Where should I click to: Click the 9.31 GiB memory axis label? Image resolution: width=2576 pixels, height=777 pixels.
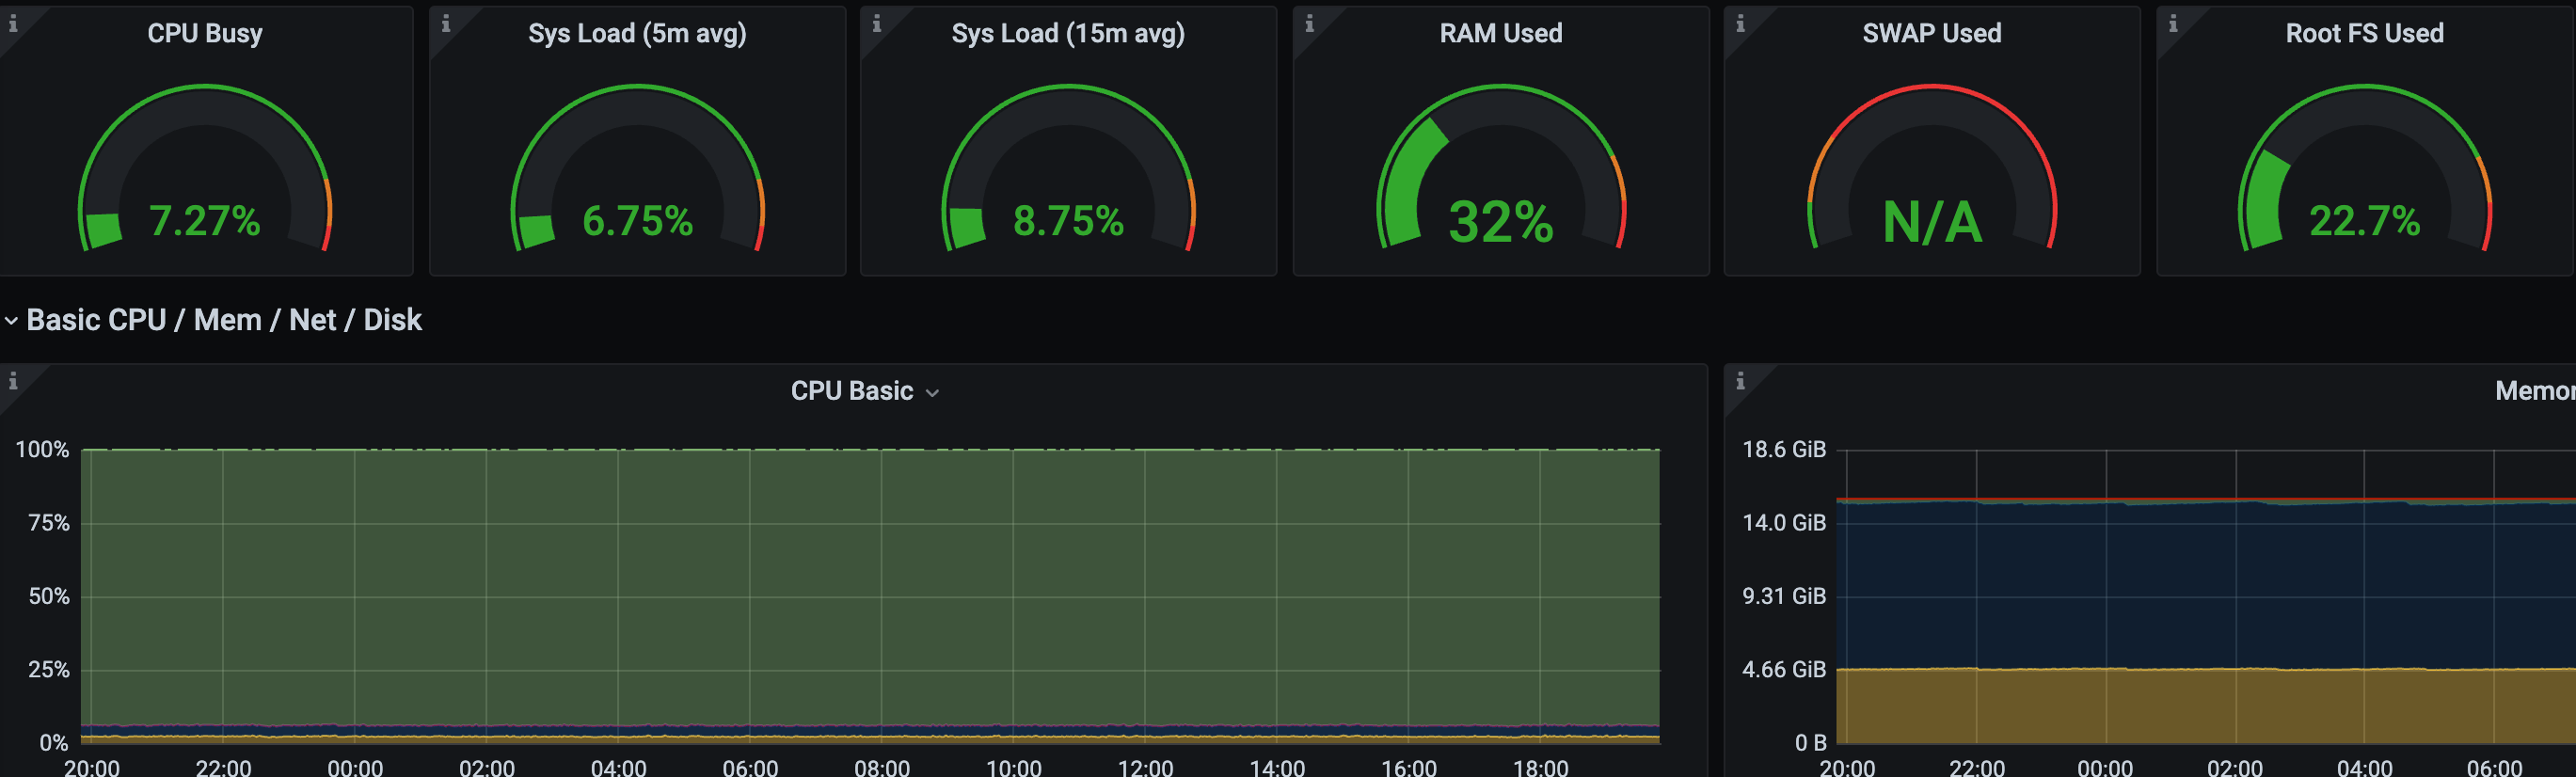[1784, 597]
